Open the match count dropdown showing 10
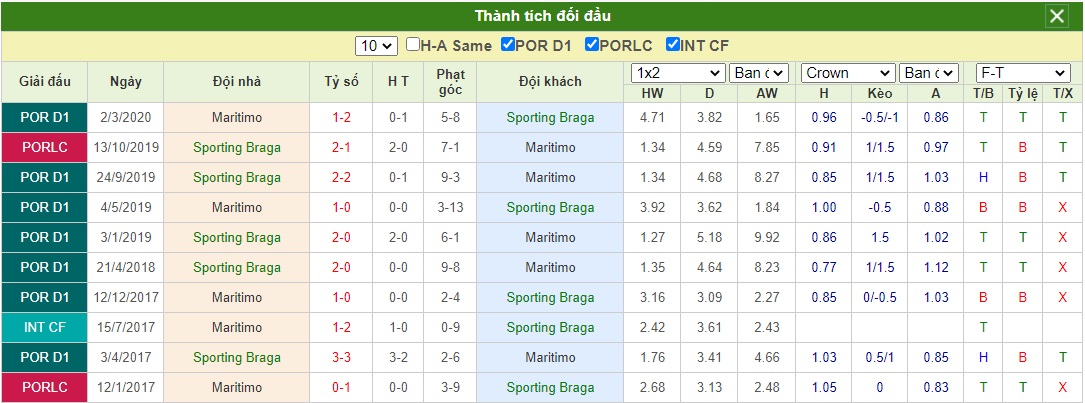Image resolution: width=1085 pixels, height=403 pixels. click(377, 46)
